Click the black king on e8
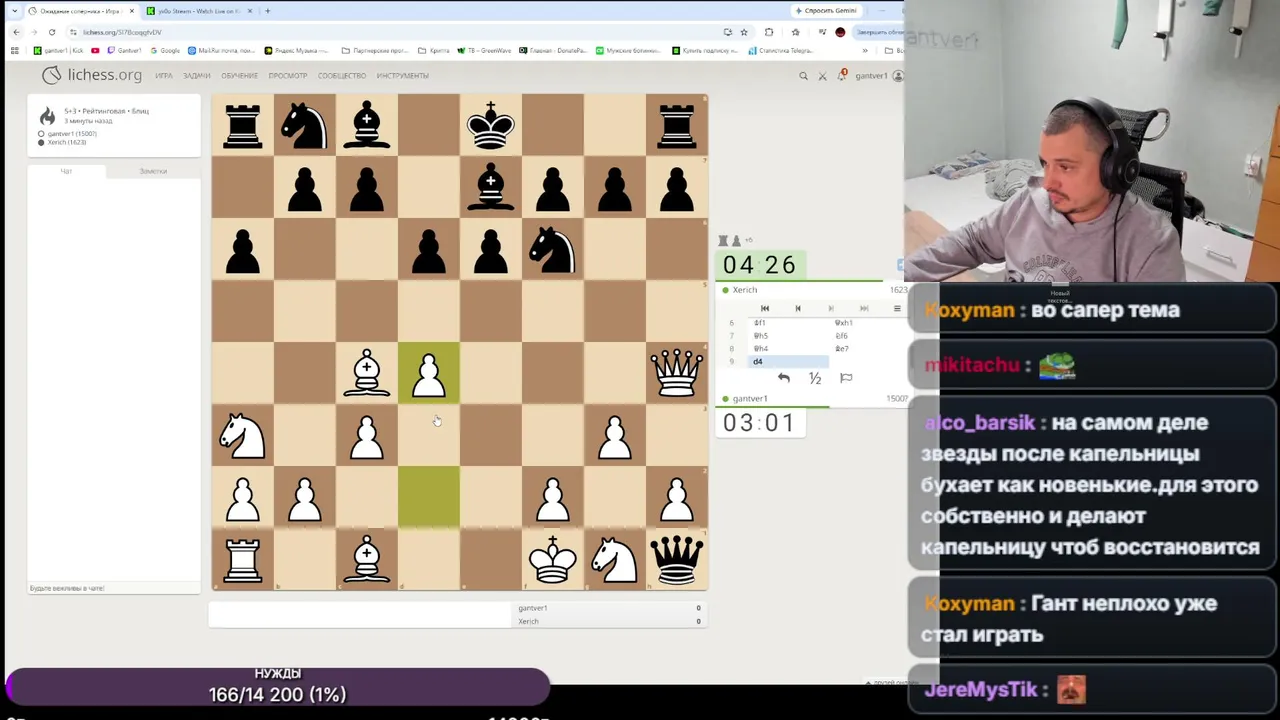1280x720 pixels. tap(491, 125)
